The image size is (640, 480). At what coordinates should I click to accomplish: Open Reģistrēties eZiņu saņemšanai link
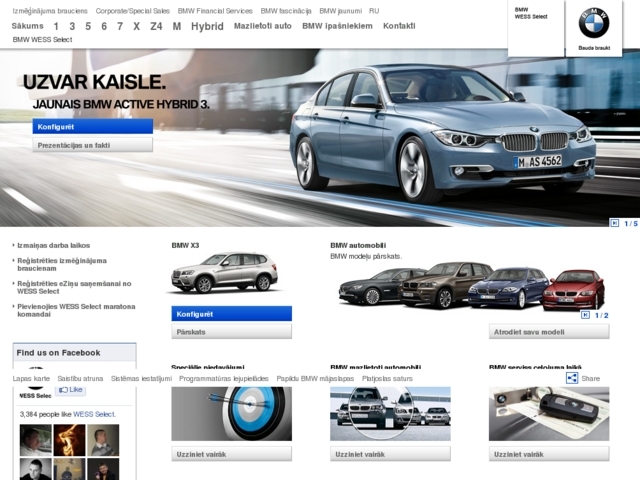point(74,287)
